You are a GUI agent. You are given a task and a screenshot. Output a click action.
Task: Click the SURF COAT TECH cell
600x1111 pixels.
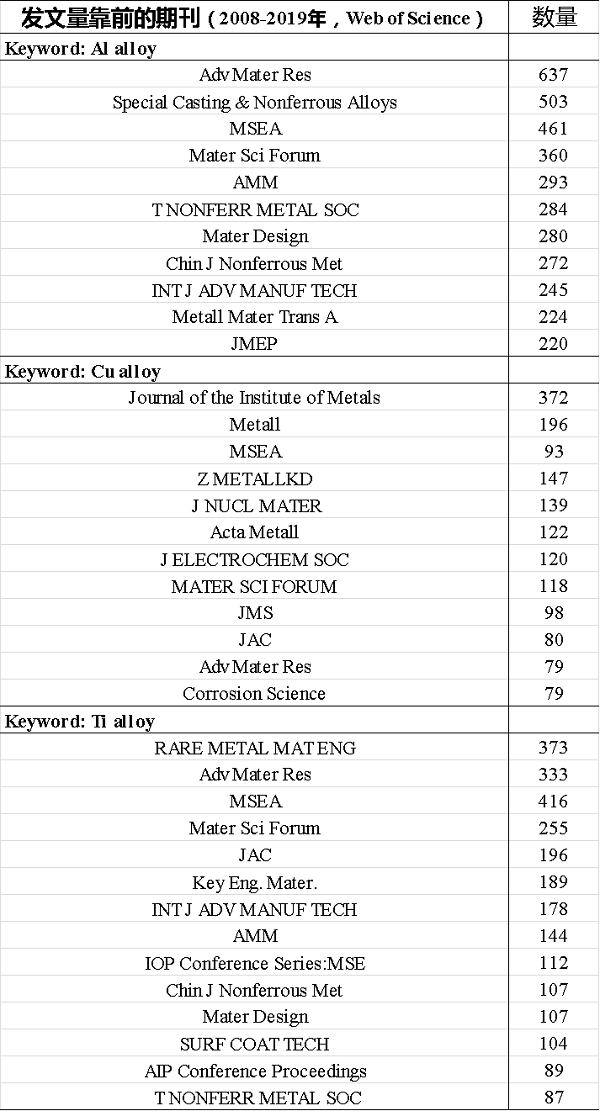pyautogui.click(x=254, y=1044)
